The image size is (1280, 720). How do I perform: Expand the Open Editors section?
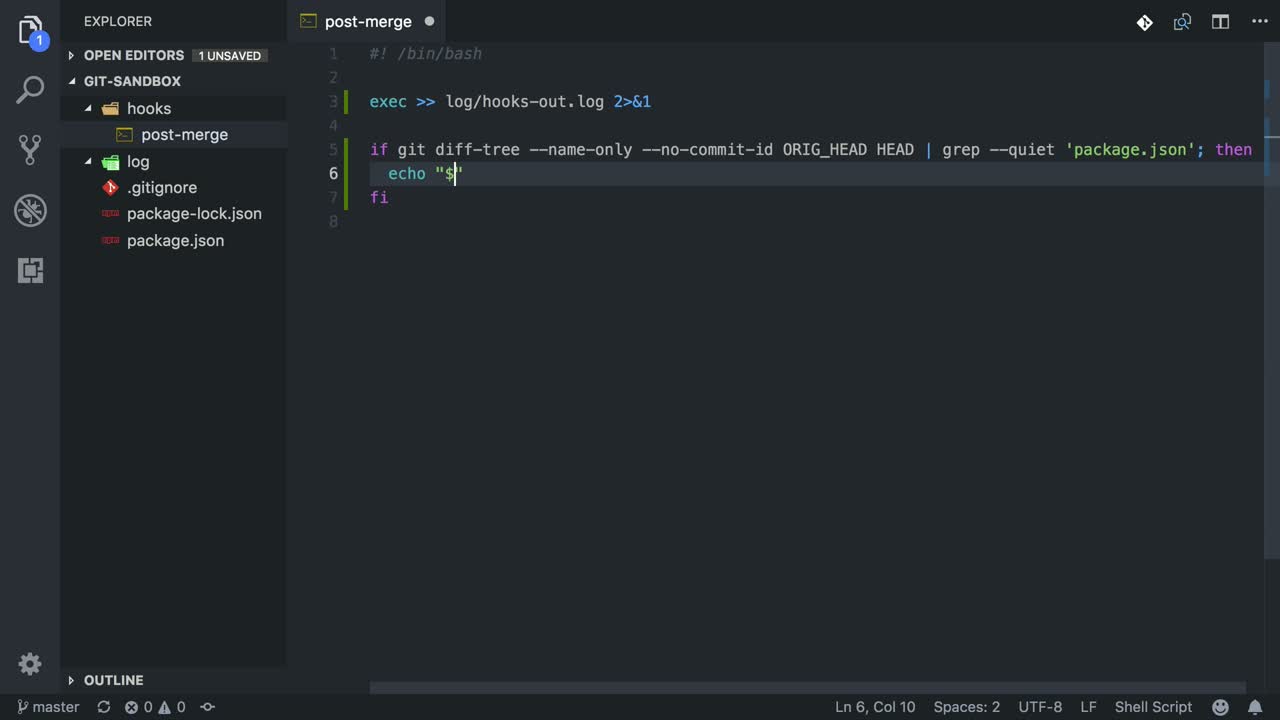(x=71, y=55)
